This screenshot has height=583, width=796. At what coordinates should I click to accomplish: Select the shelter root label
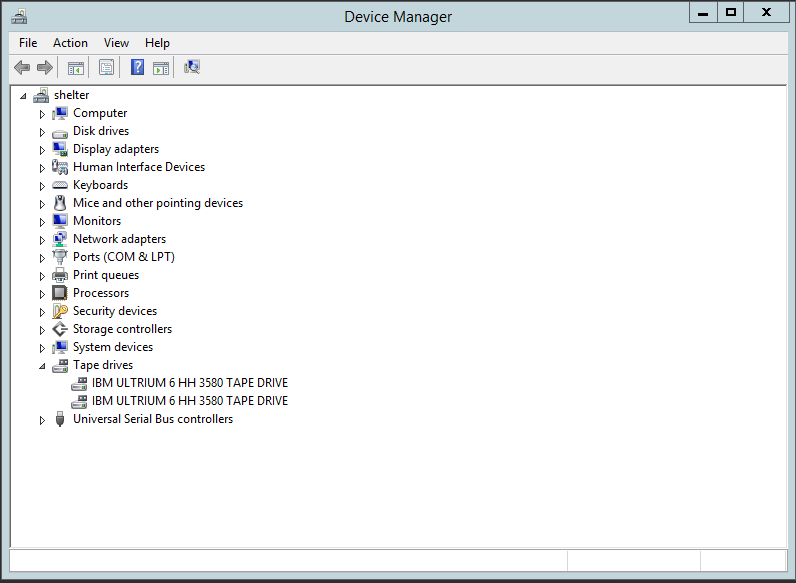pos(72,95)
